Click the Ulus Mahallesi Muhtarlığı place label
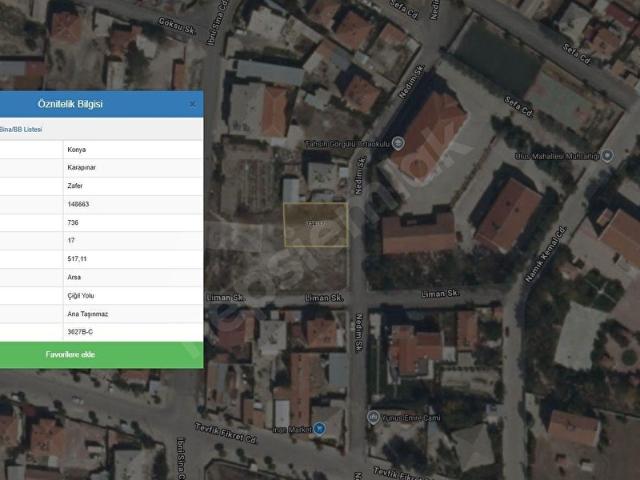640x480 pixels. 557,156
